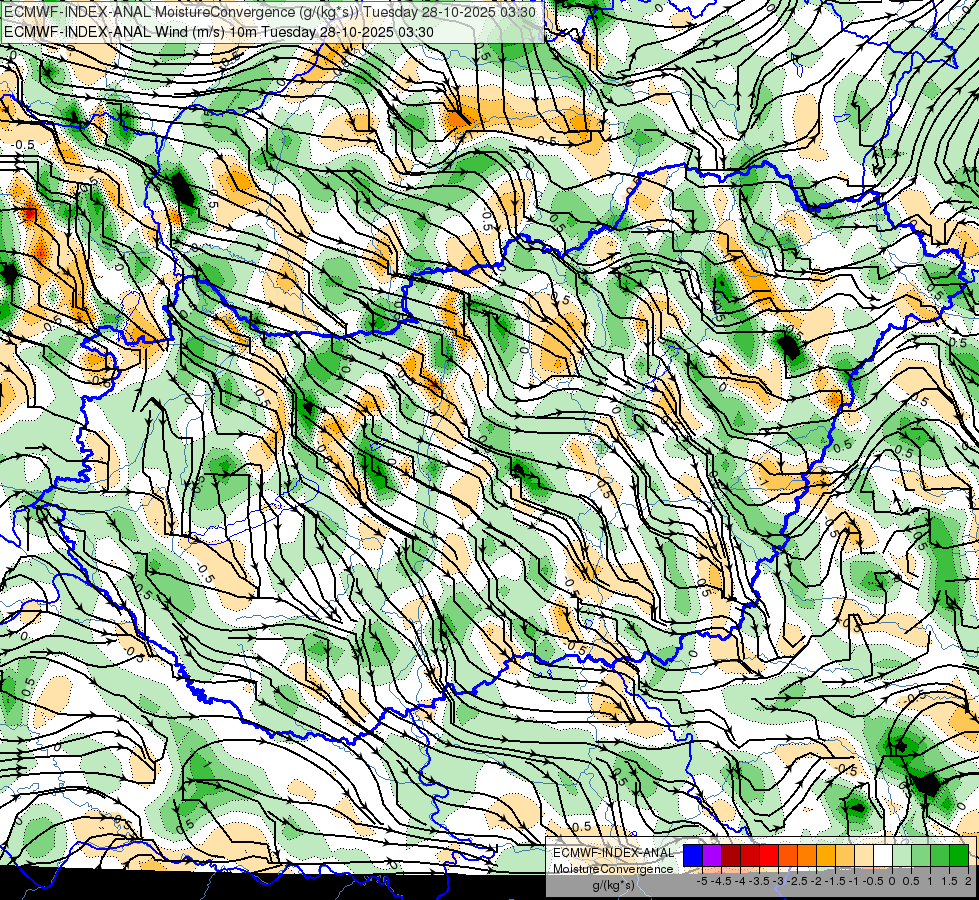
Task: Click the legend unit g/(kg*s)
Action: click(614, 885)
